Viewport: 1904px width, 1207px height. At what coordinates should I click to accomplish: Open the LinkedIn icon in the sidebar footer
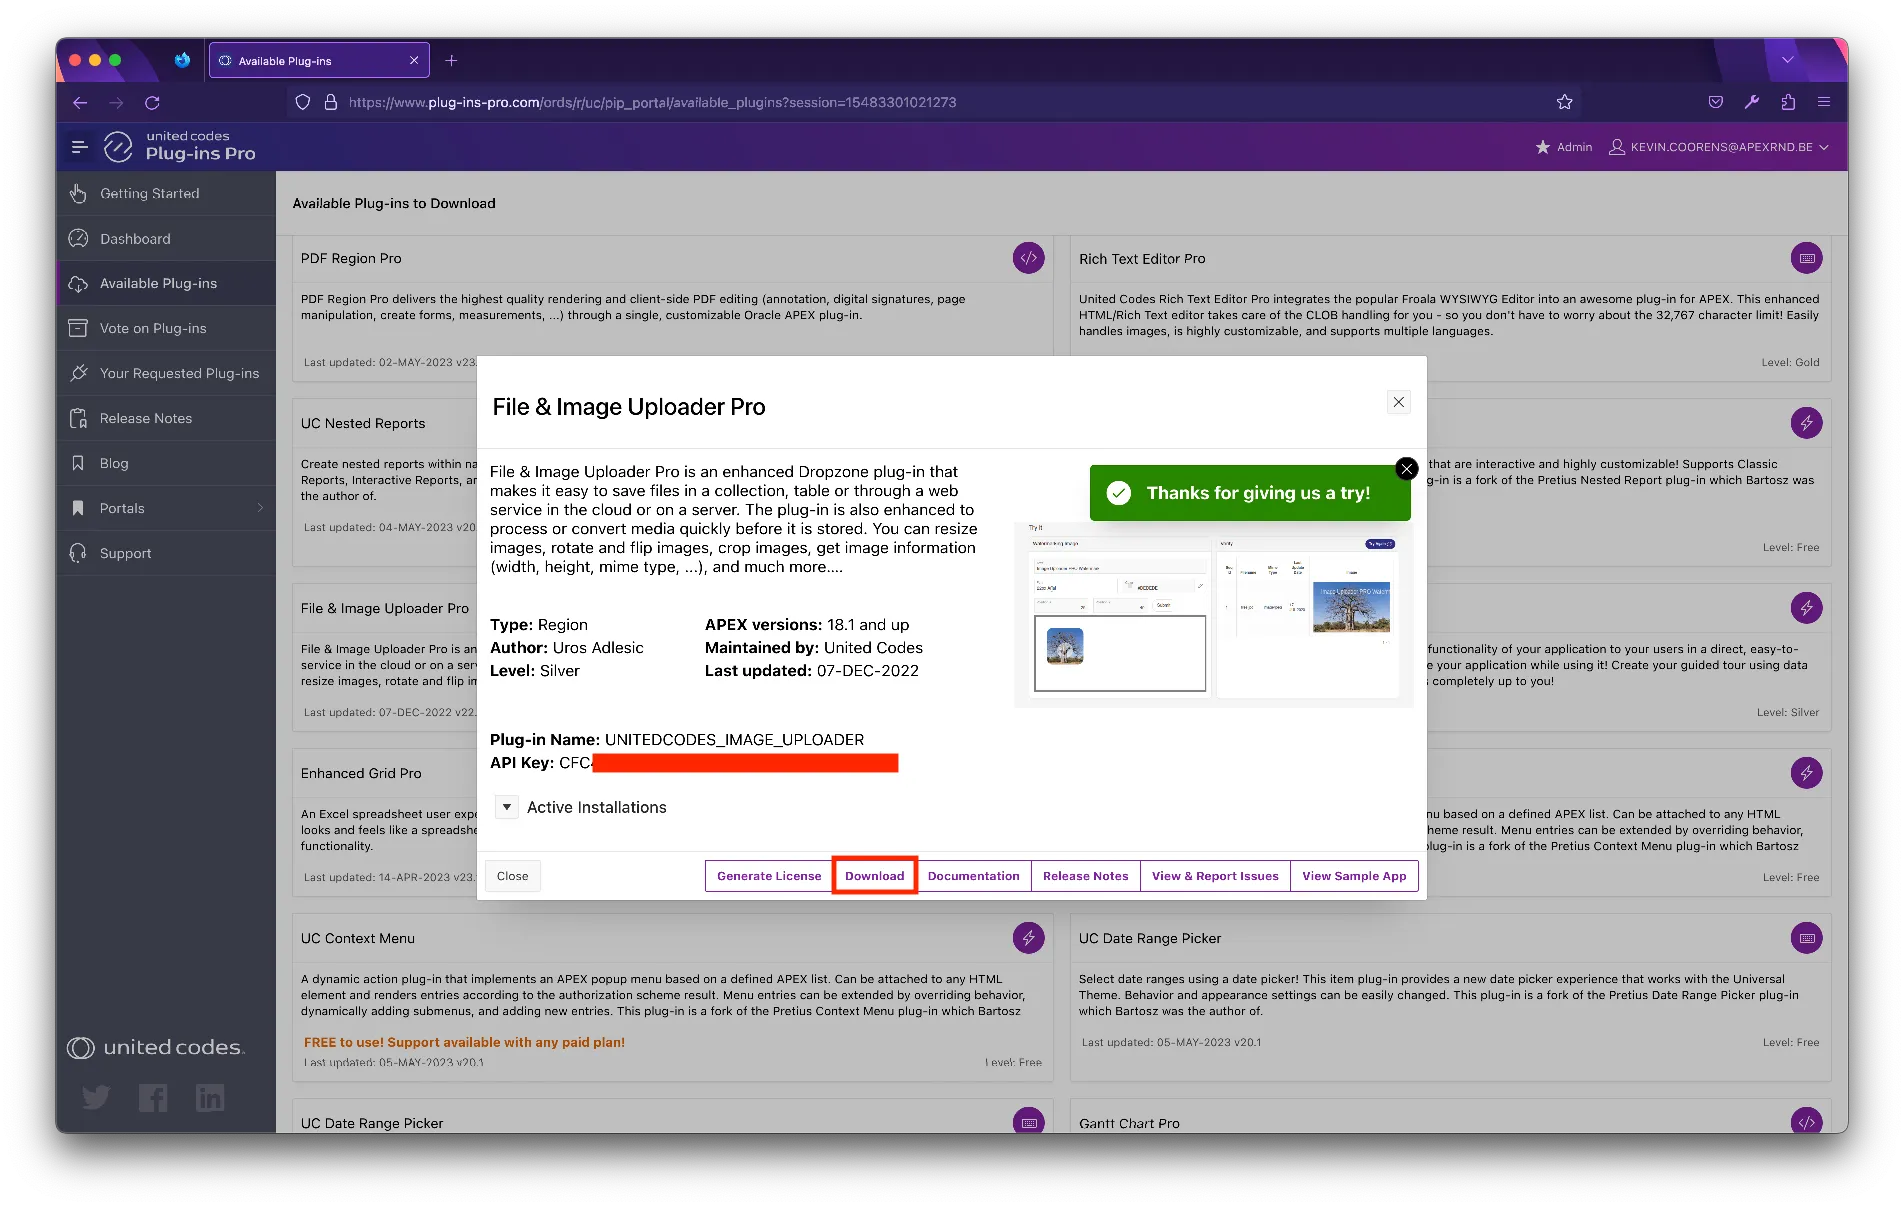click(x=210, y=1098)
